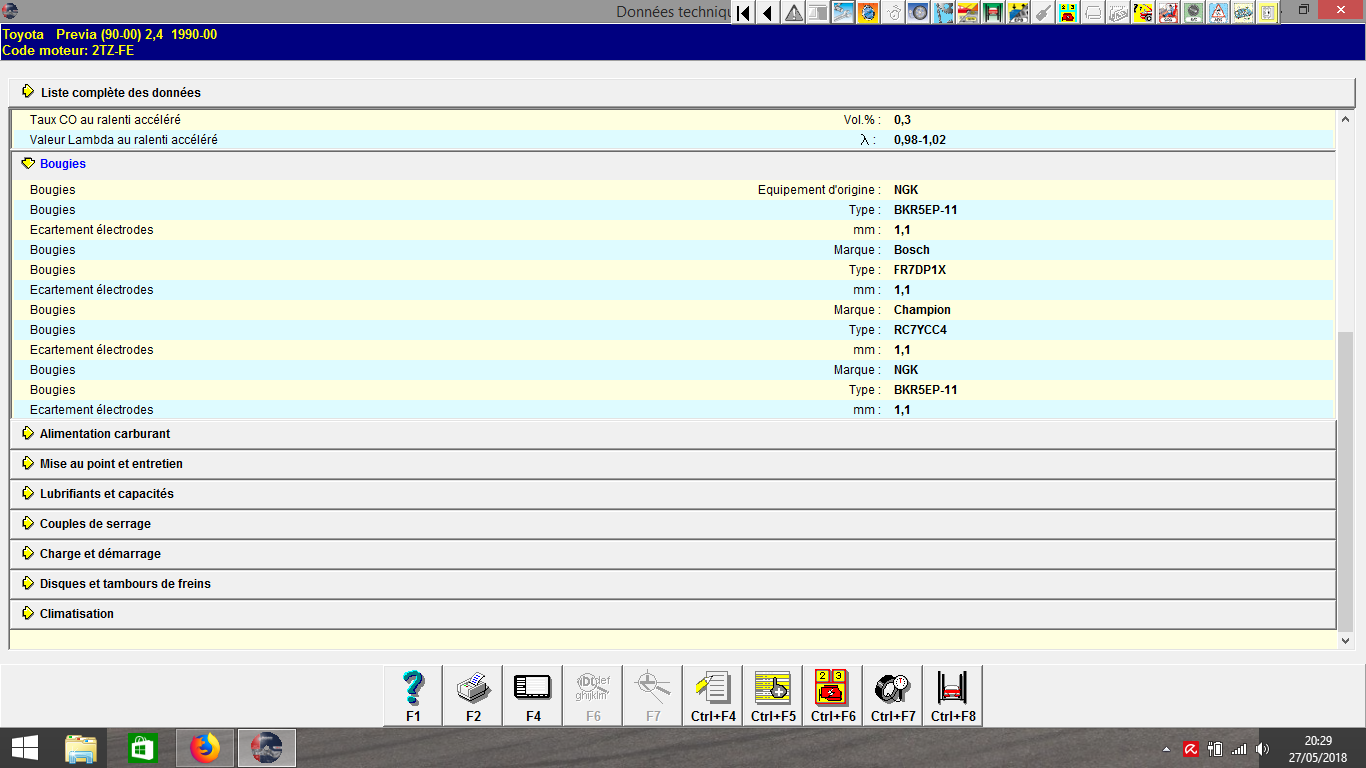The image size is (1366, 768).
Task: Click the Champion marque value
Action: click(x=922, y=310)
